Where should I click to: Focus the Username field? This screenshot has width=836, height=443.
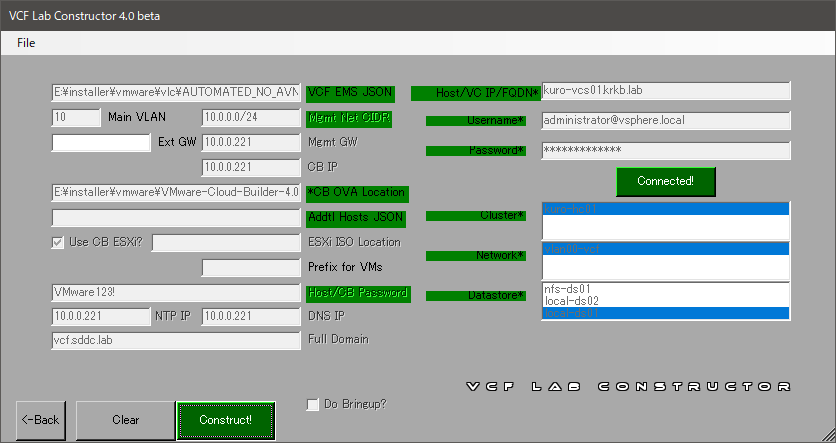click(x=665, y=120)
